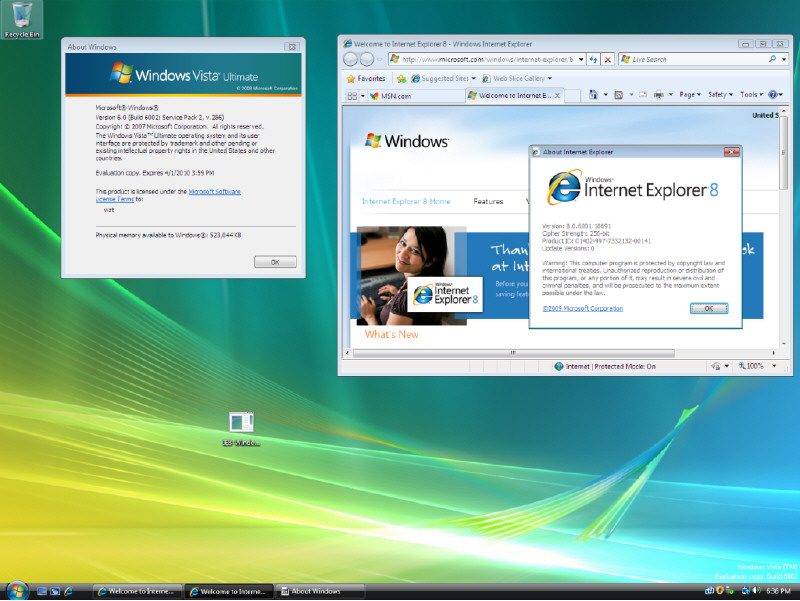Click the Home icon in command bar
Image resolution: width=800 pixels, height=601 pixels.
[x=593, y=94]
